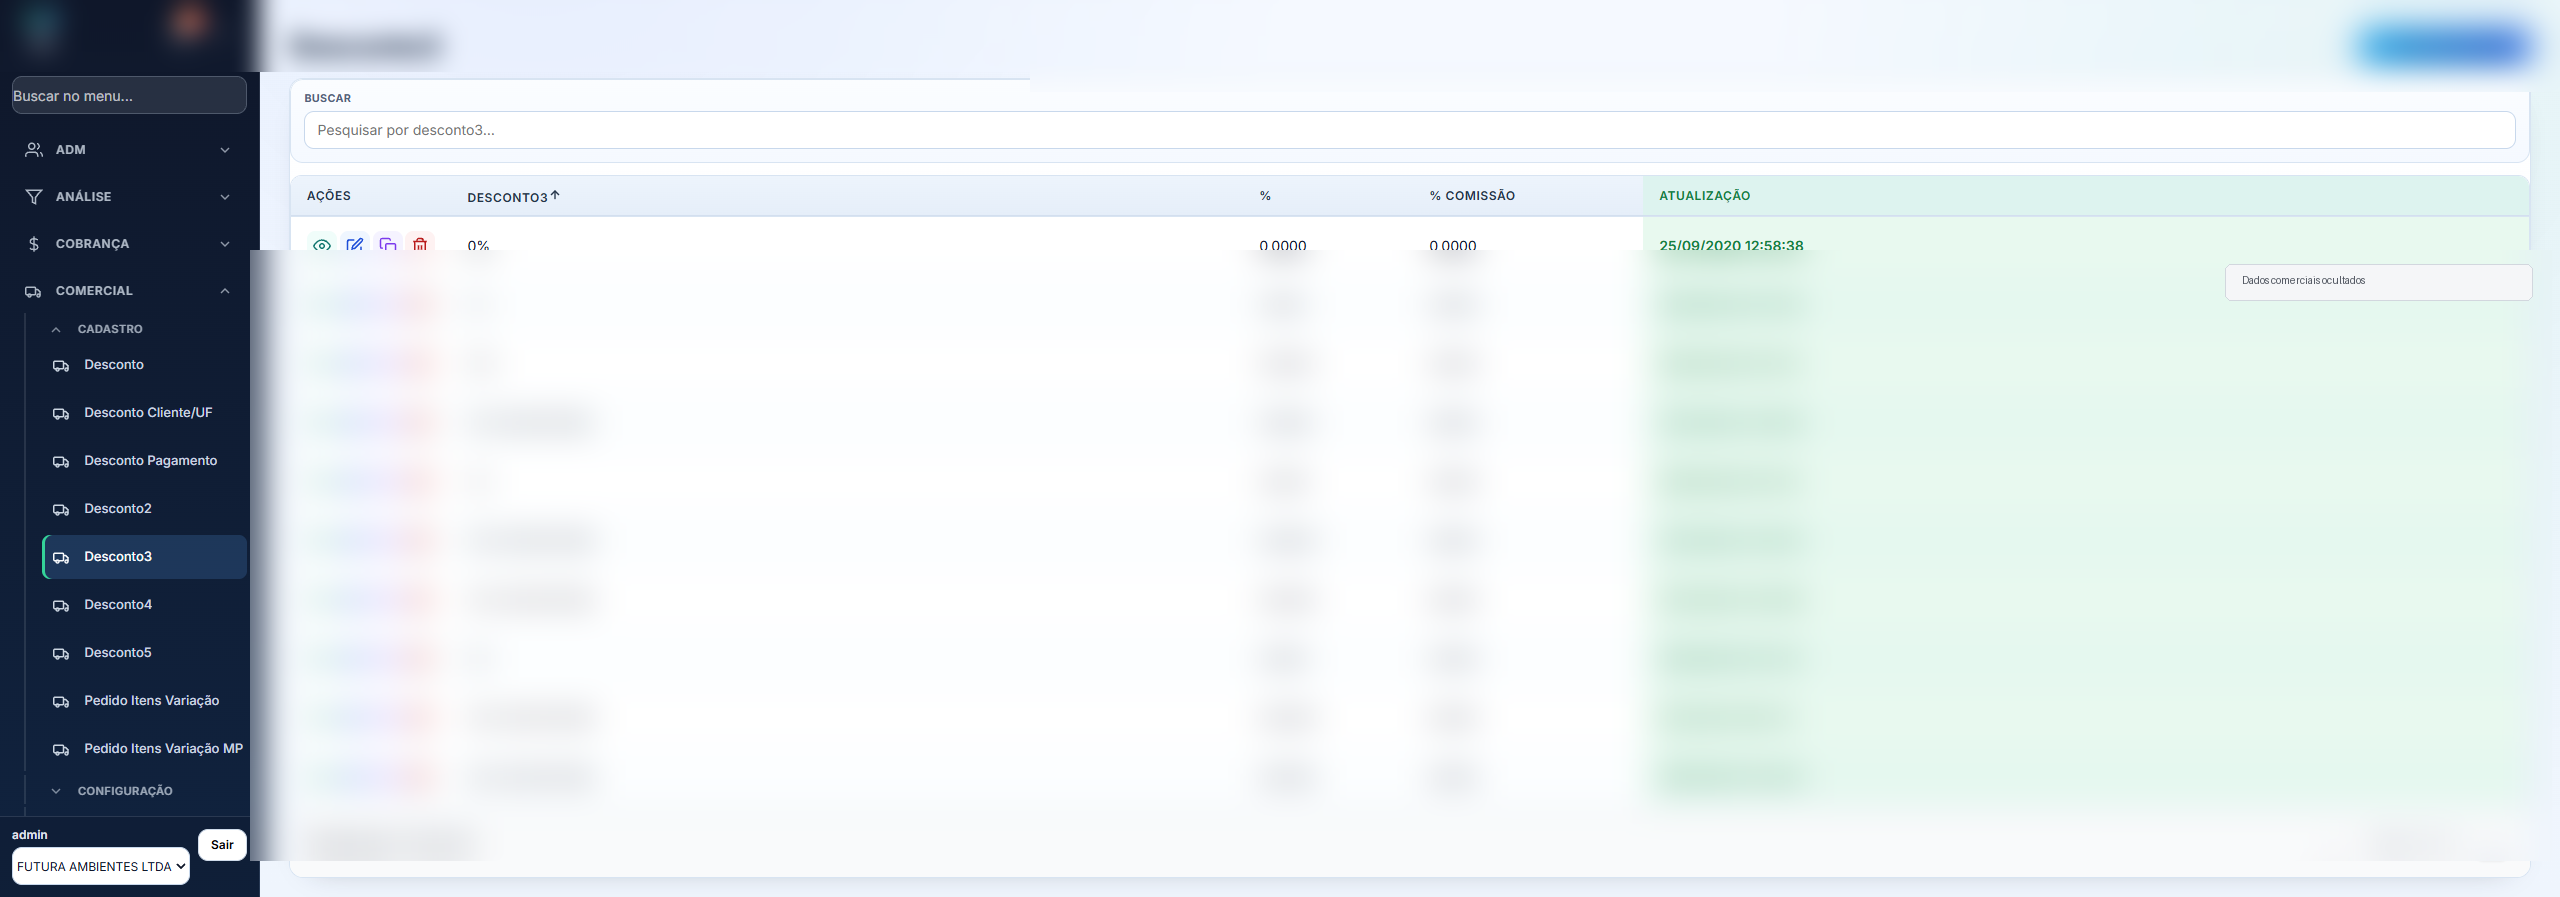Expand the ANÁLISE menu chevron
Image resolution: width=2560 pixels, height=897 pixels.
(225, 197)
